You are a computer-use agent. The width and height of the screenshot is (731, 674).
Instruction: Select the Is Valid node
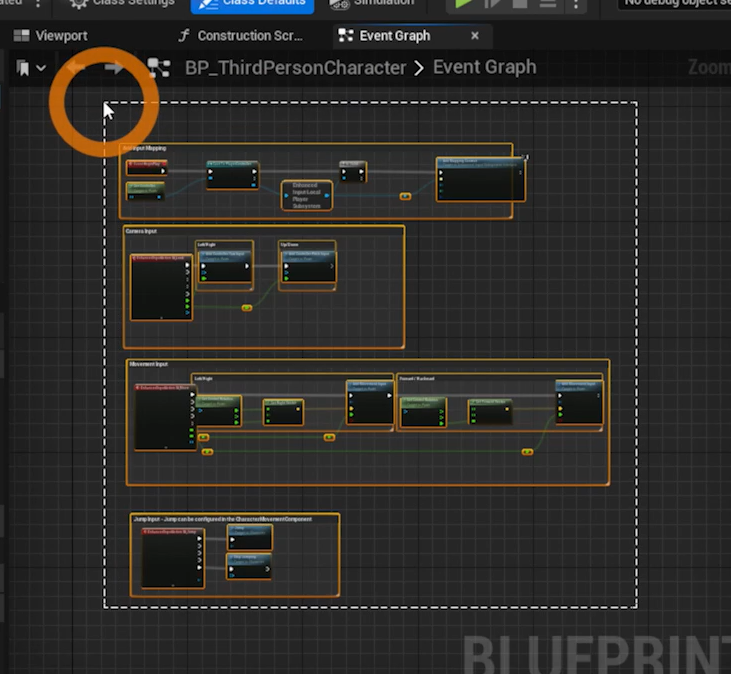353,172
